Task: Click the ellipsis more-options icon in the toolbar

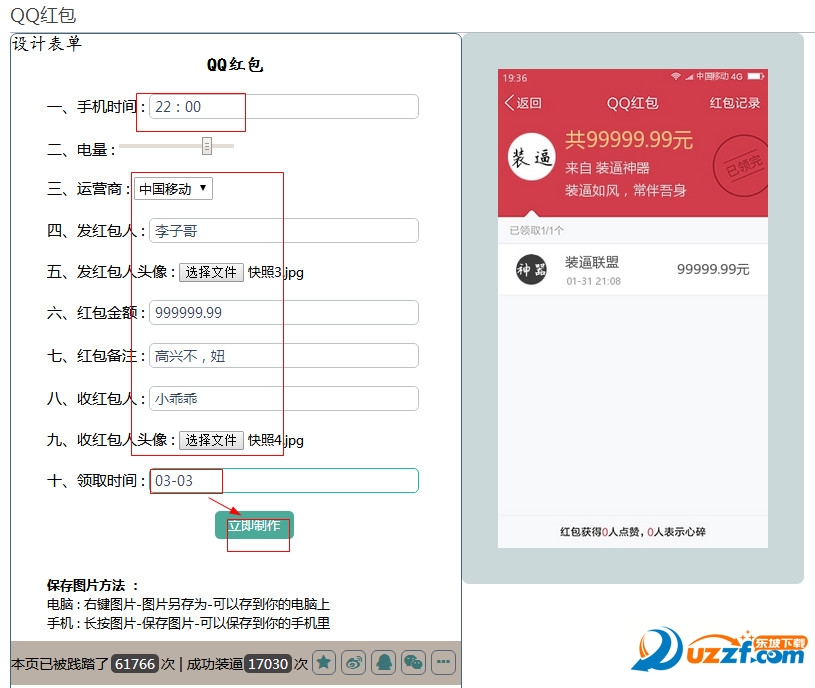Action: (443, 663)
